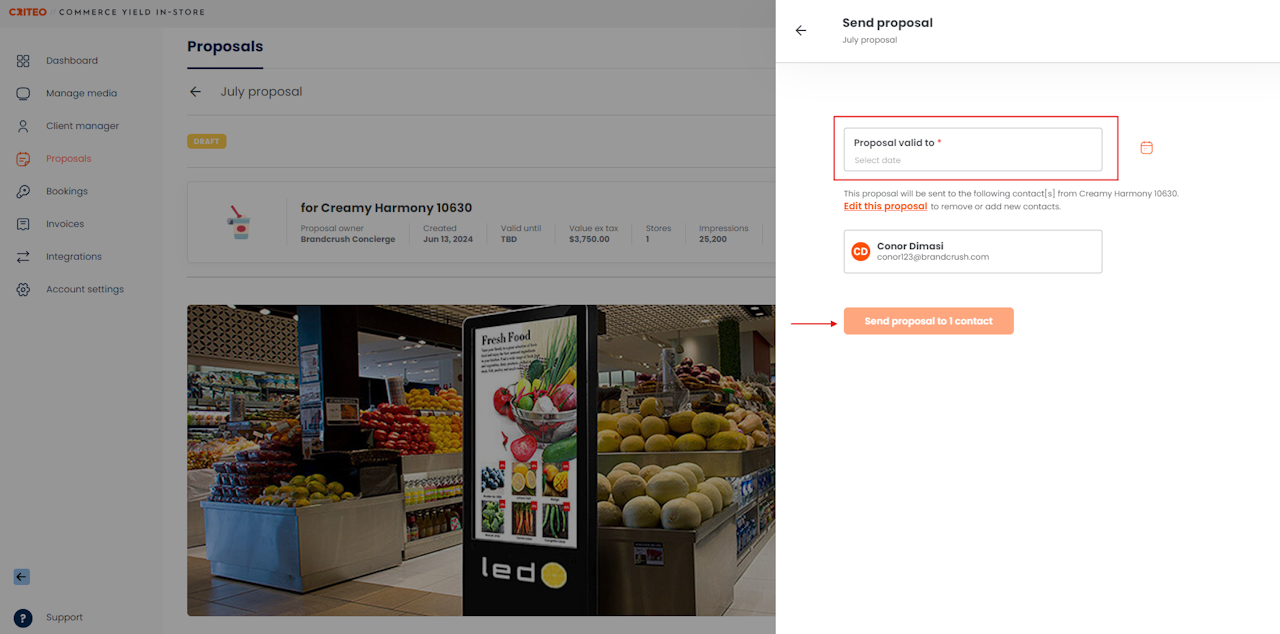The width and height of the screenshot is (1280, 634).
Task: Click the Client manager person icon
Action: [x=23, y=126]
